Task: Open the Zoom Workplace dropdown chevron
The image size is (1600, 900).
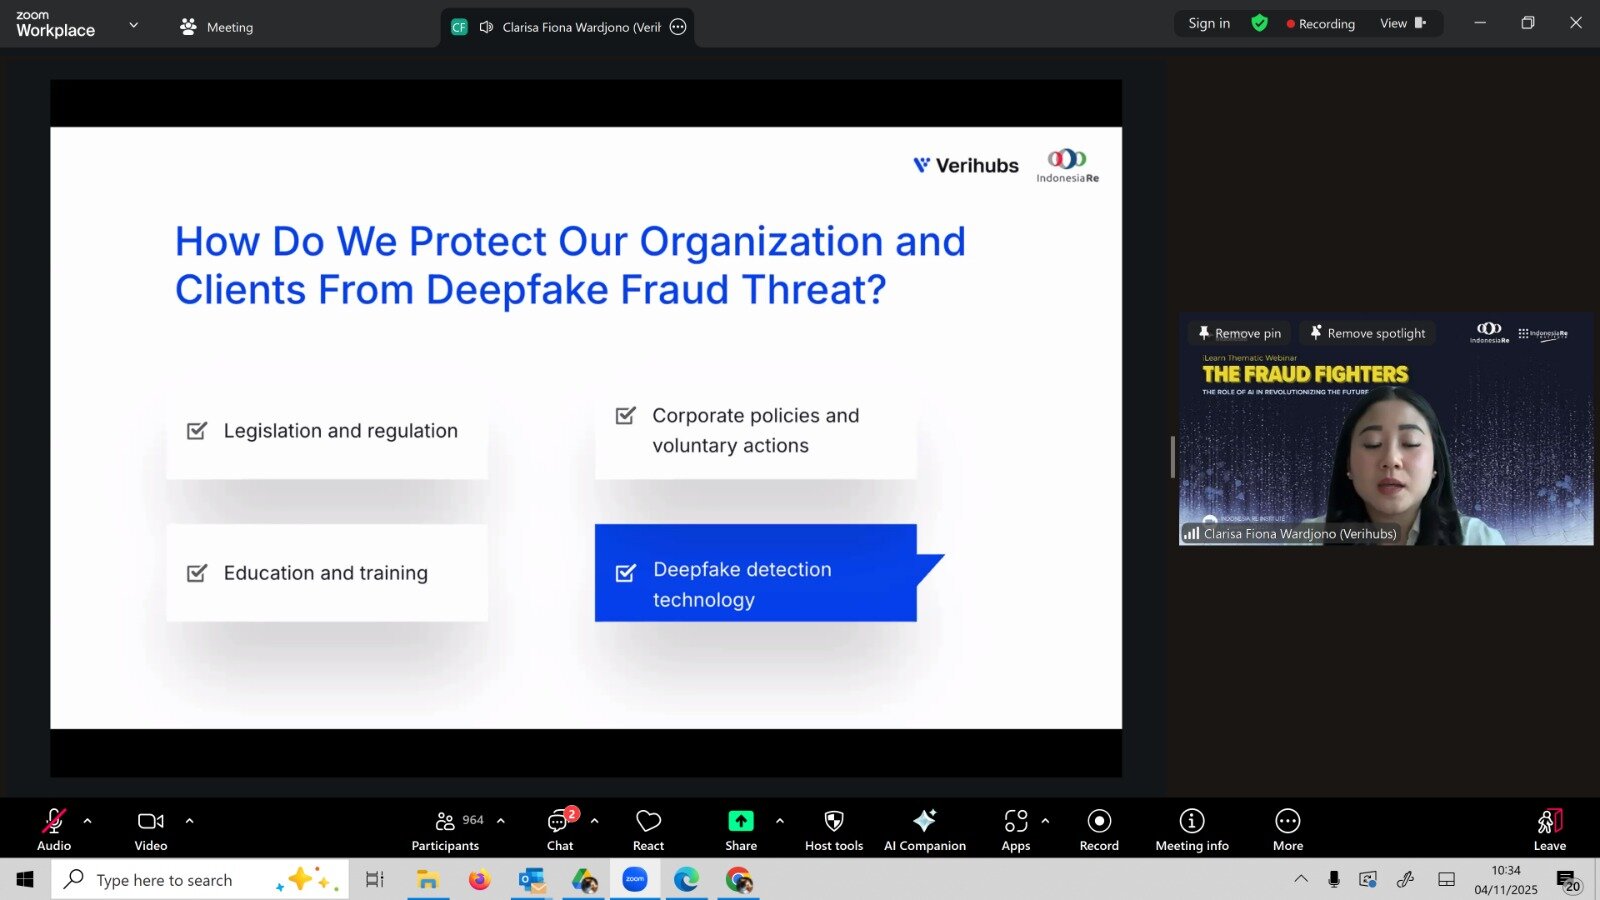Action: 134,25
